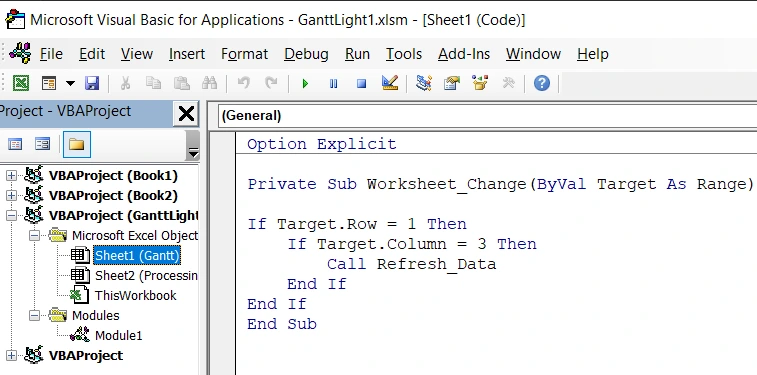Run the macro with green play icon
The width and height of the screenshot is (757, 375).
point(305,84)
